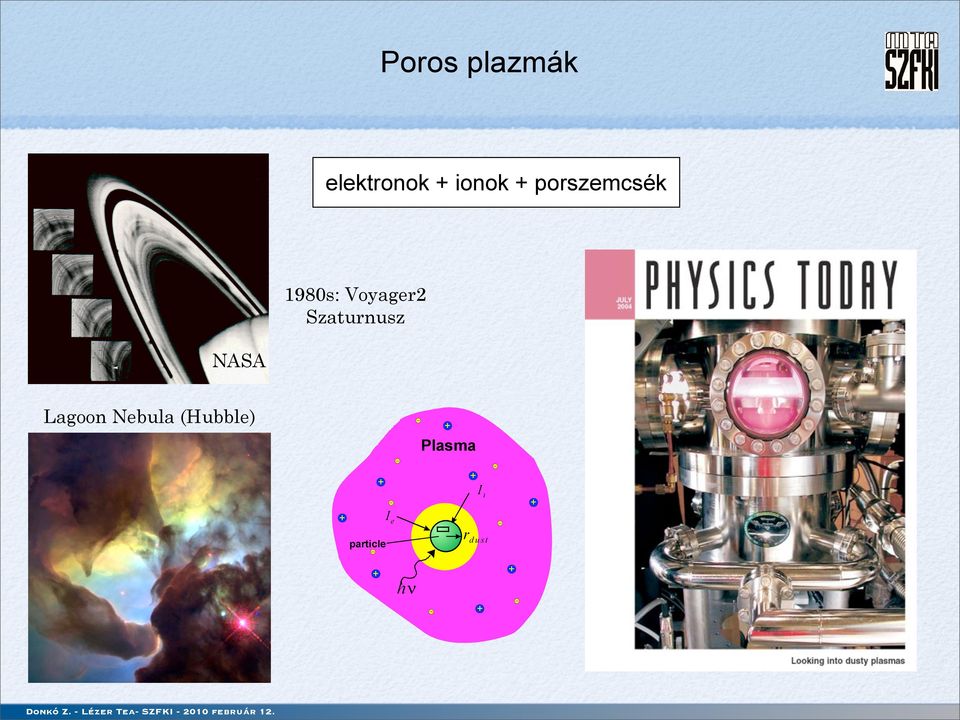Click the slide title 'Poros plazmák'
The height and width of the screenshot is (720, 960).
click(479, 62)
